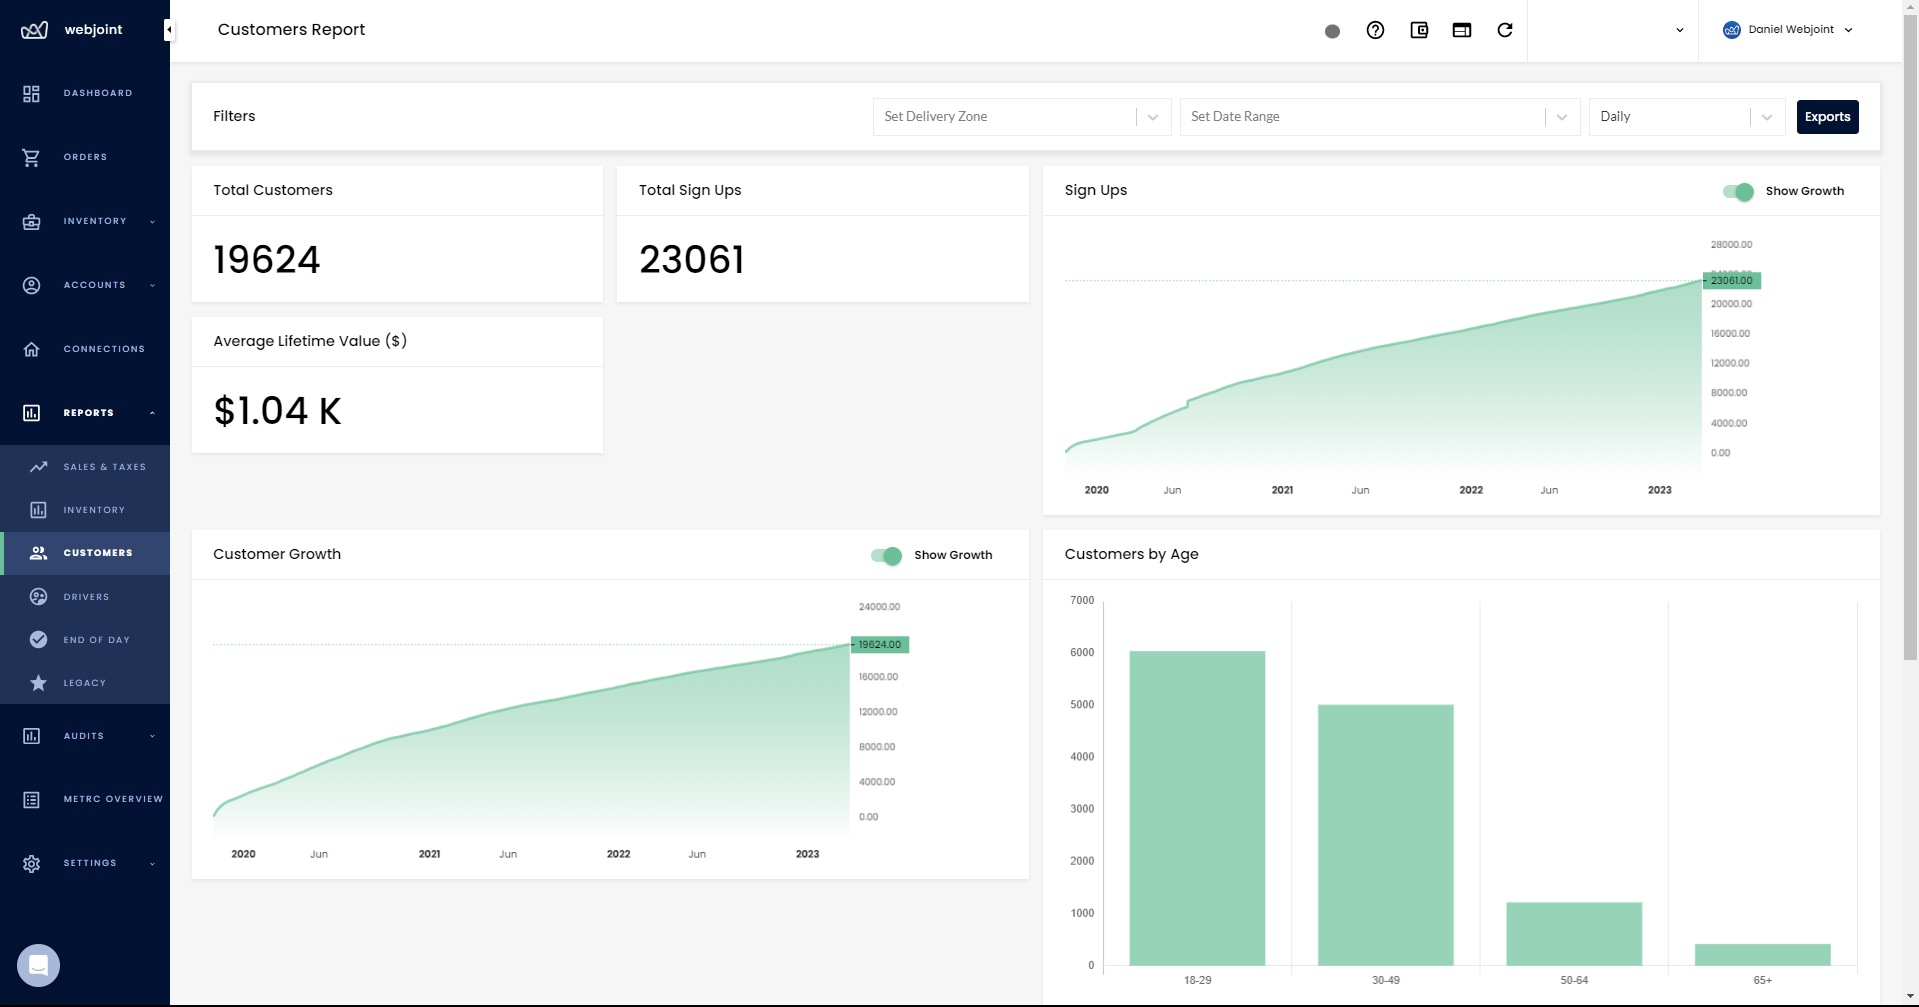Open the Set Date Range dropdown
Image resolution: width=1919 pixels, height=1007 pixels.
point(1378,117)
